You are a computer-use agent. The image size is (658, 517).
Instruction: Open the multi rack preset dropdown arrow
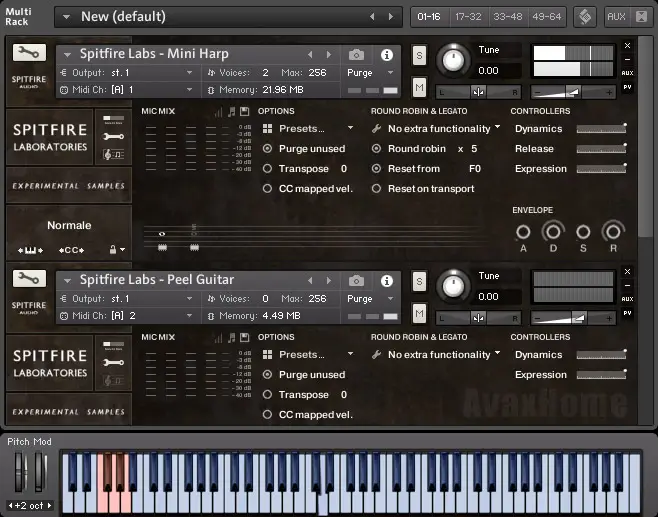(66, 17)
